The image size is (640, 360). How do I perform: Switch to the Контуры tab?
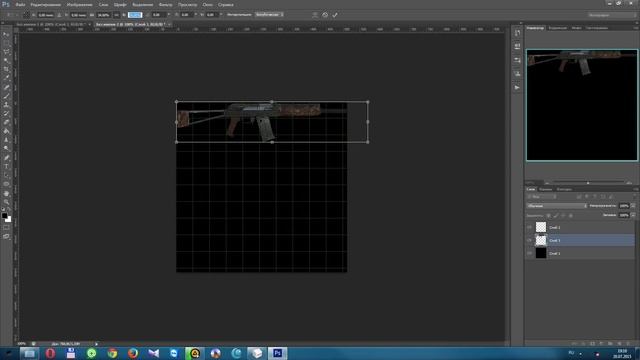[x=564, y=189]
